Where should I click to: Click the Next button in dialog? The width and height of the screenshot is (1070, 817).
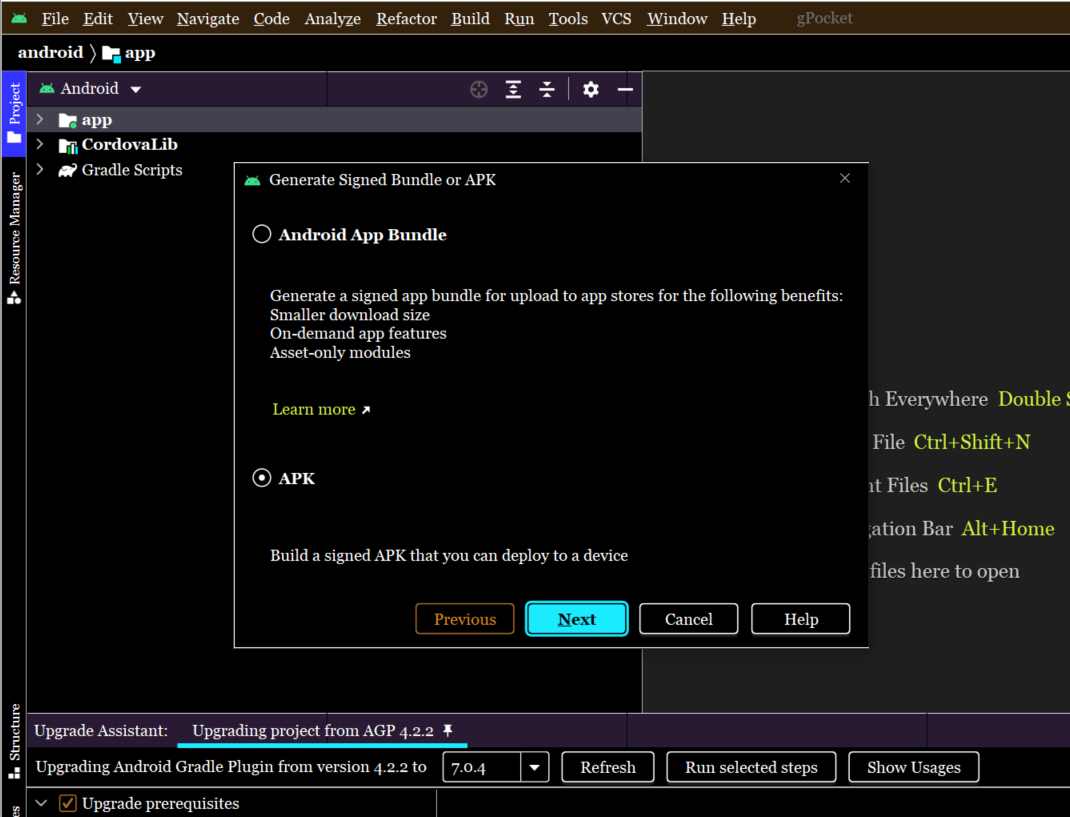pos(577,619)
